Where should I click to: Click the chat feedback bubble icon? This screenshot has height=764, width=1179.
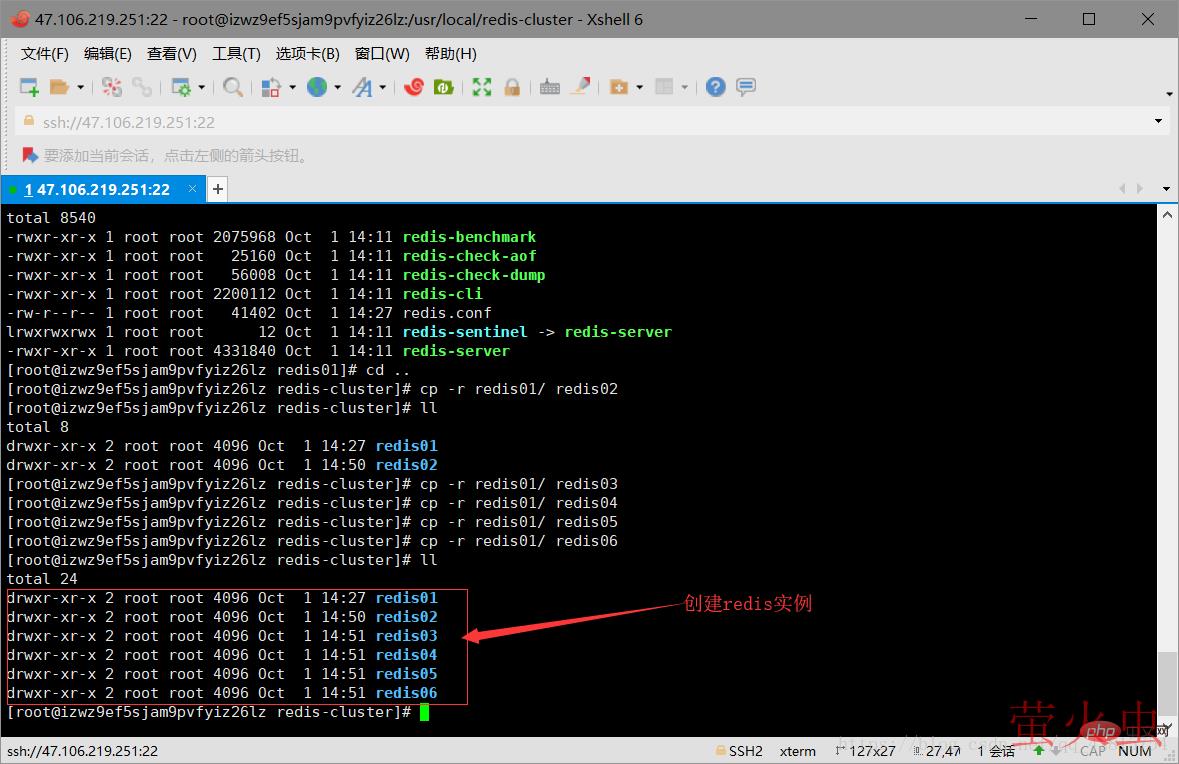click(x=746, y=88)
